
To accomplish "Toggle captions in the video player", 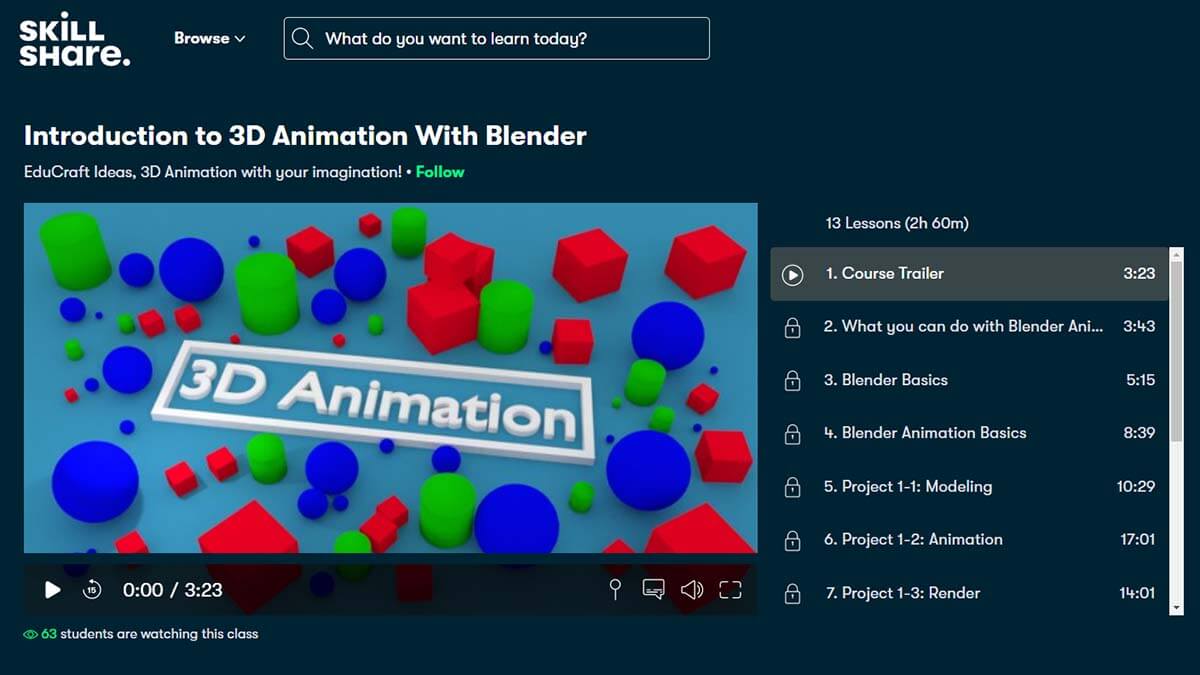I will [653, 590].
